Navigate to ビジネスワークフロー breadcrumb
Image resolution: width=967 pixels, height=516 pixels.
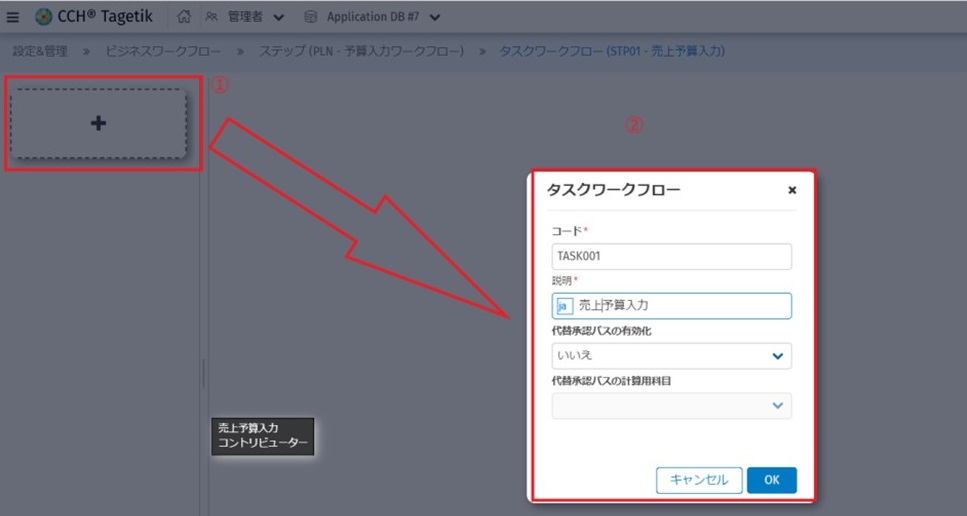coord(163,51)
